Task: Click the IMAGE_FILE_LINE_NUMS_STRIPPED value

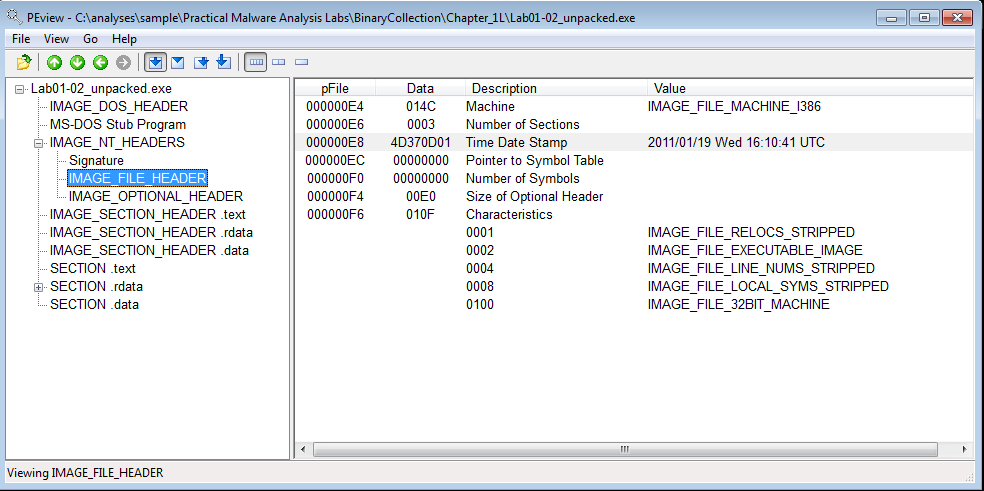Action: point(761,268)
